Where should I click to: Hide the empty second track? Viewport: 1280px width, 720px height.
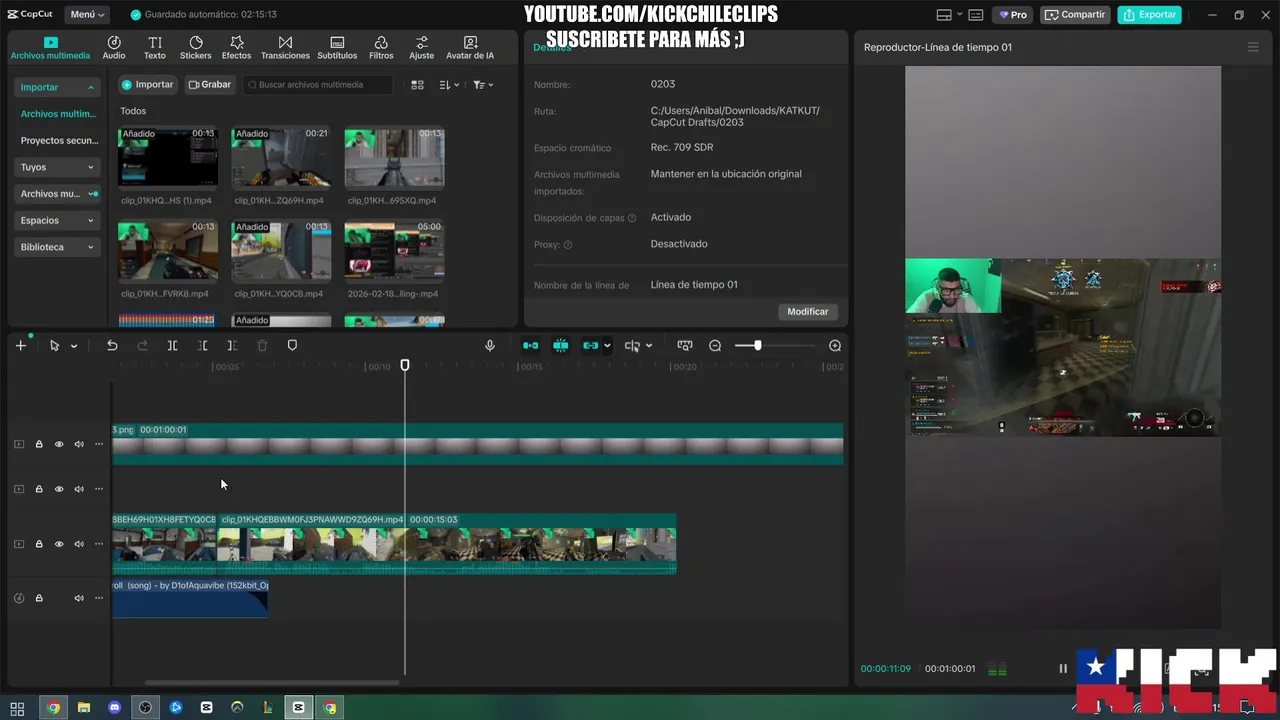click(x=59, y=489)
